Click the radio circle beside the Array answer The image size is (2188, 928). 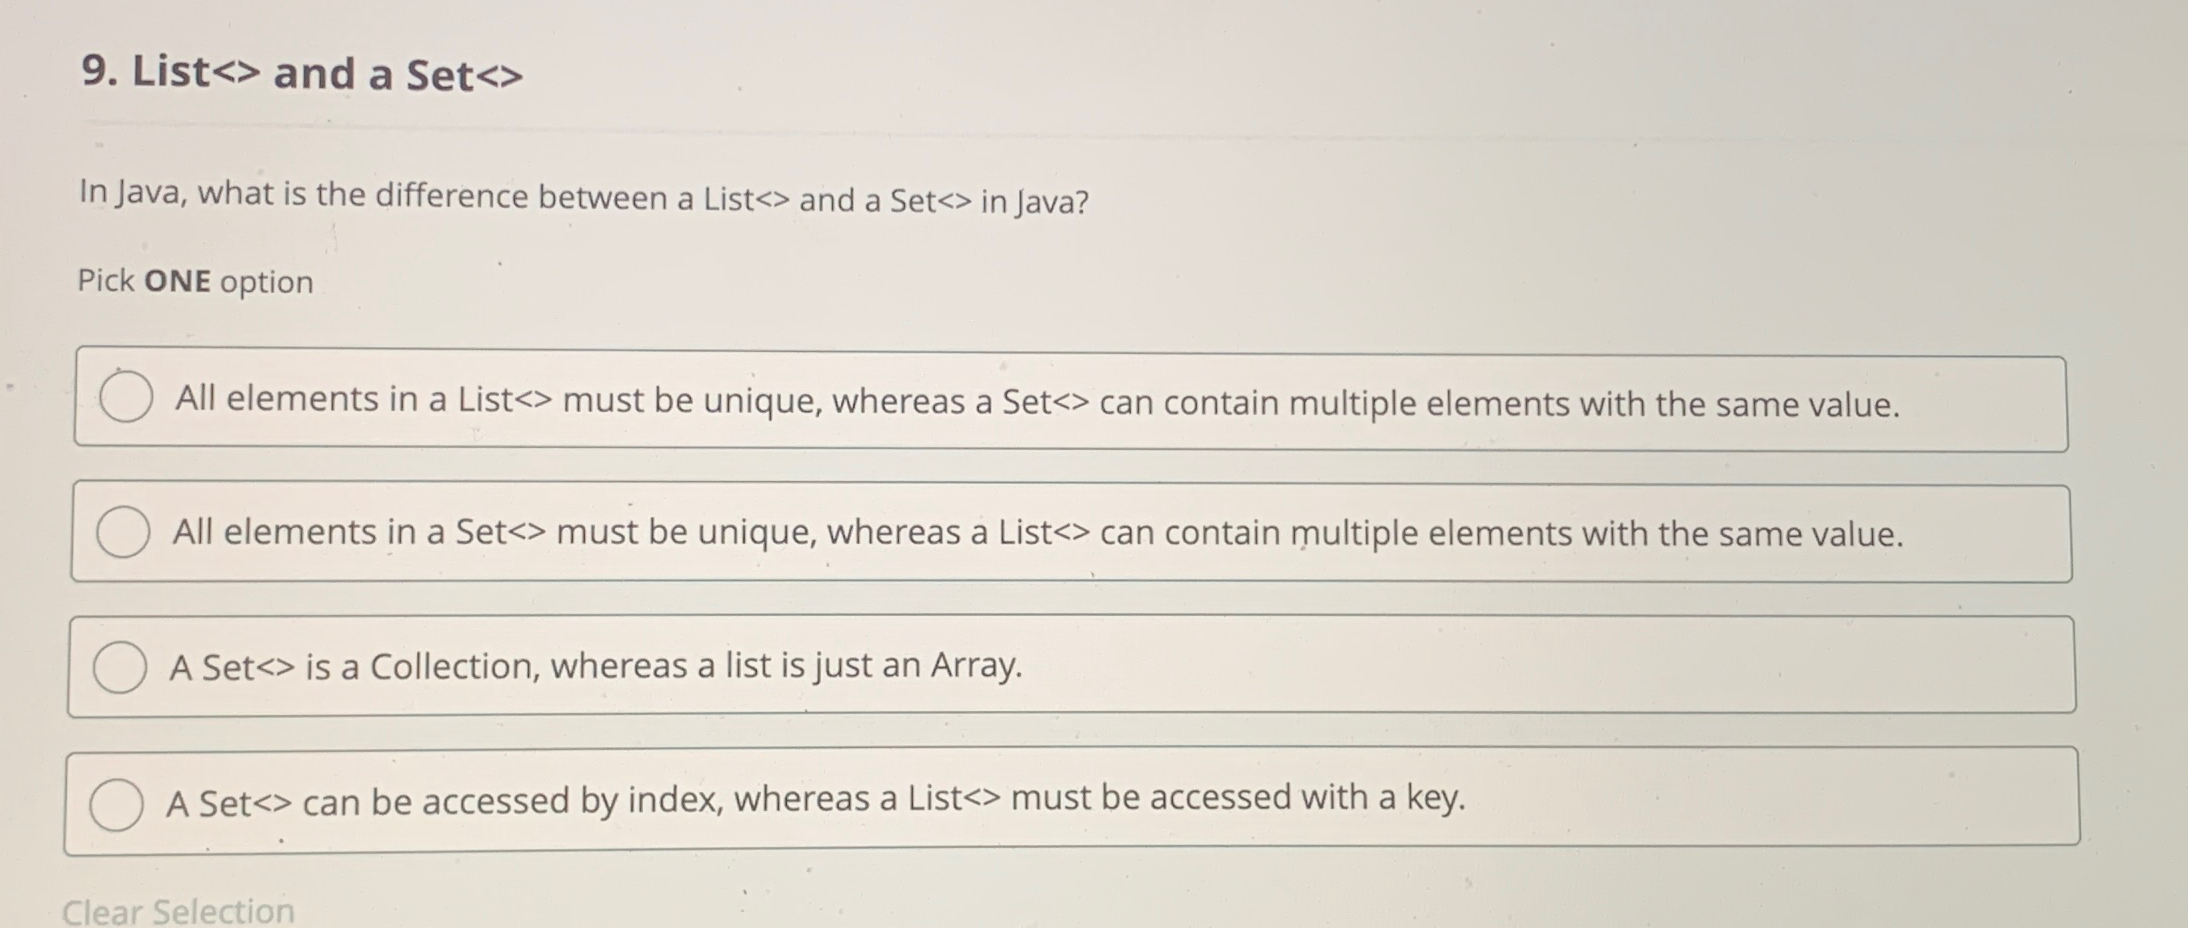pyautogui.click(x=121, y=665)
